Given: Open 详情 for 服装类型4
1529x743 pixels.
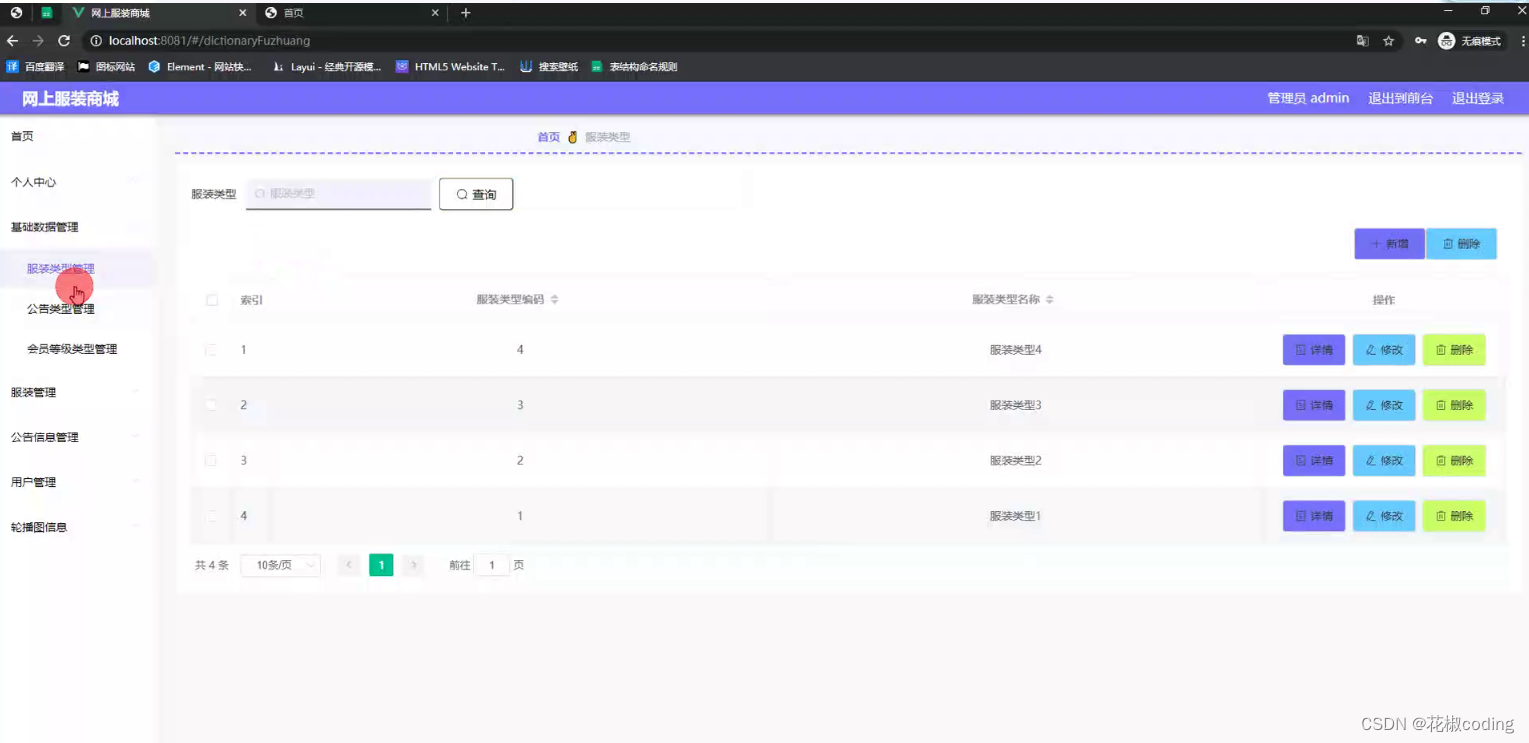Looking at the screenshot, I should (1314, 350).
